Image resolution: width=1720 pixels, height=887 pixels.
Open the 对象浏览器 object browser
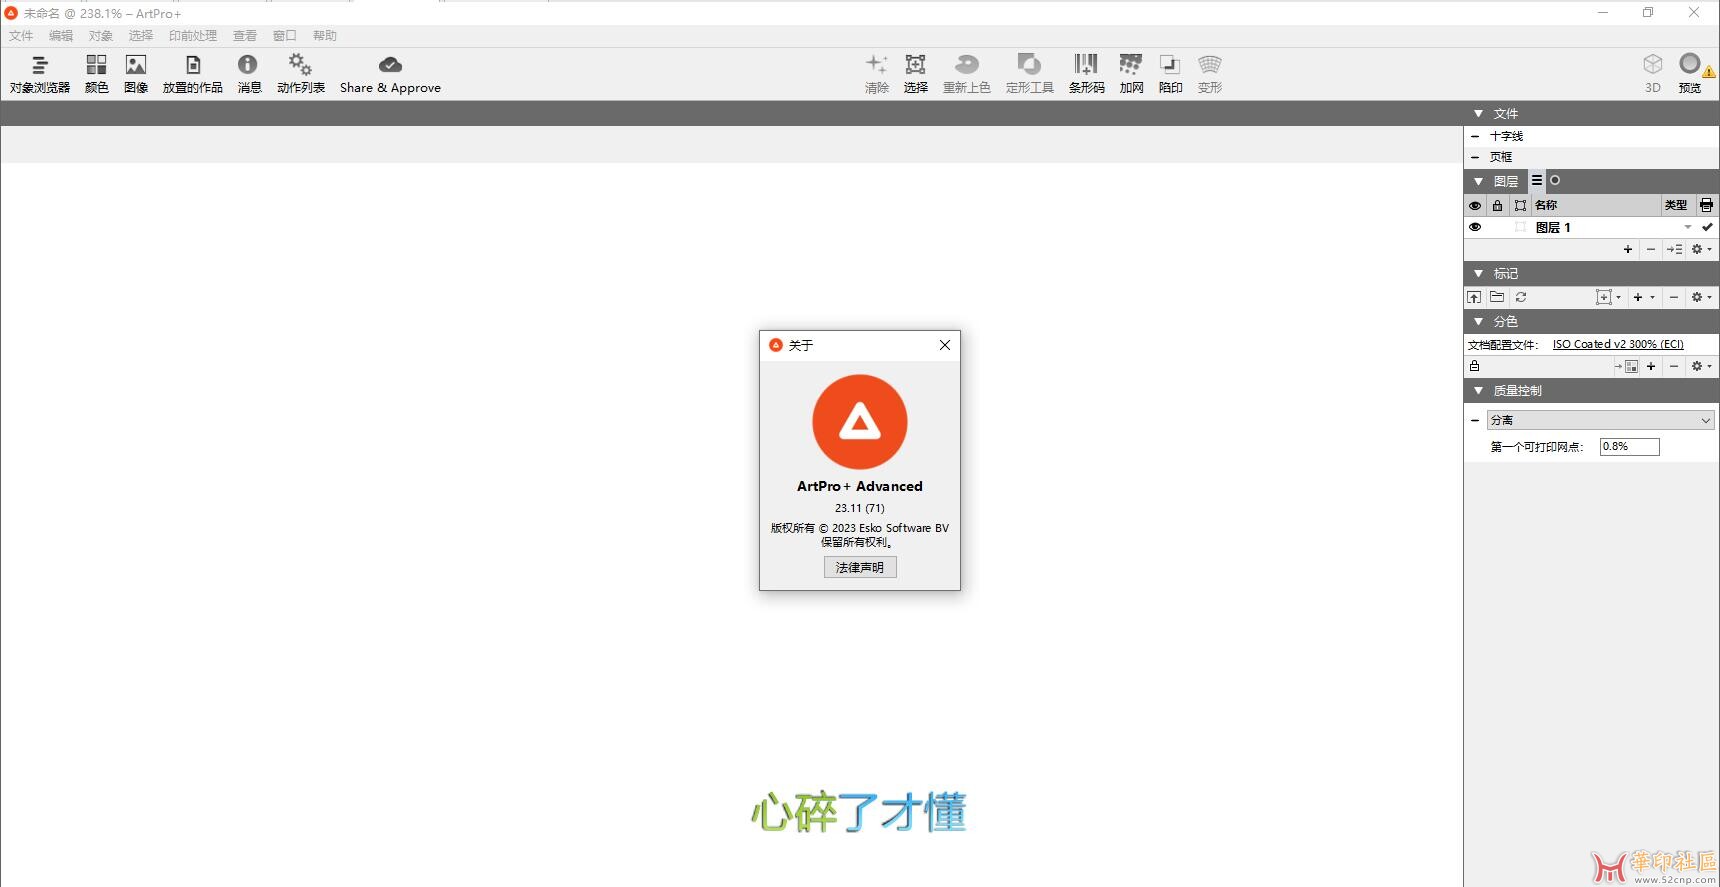click(x=40, y=74)
